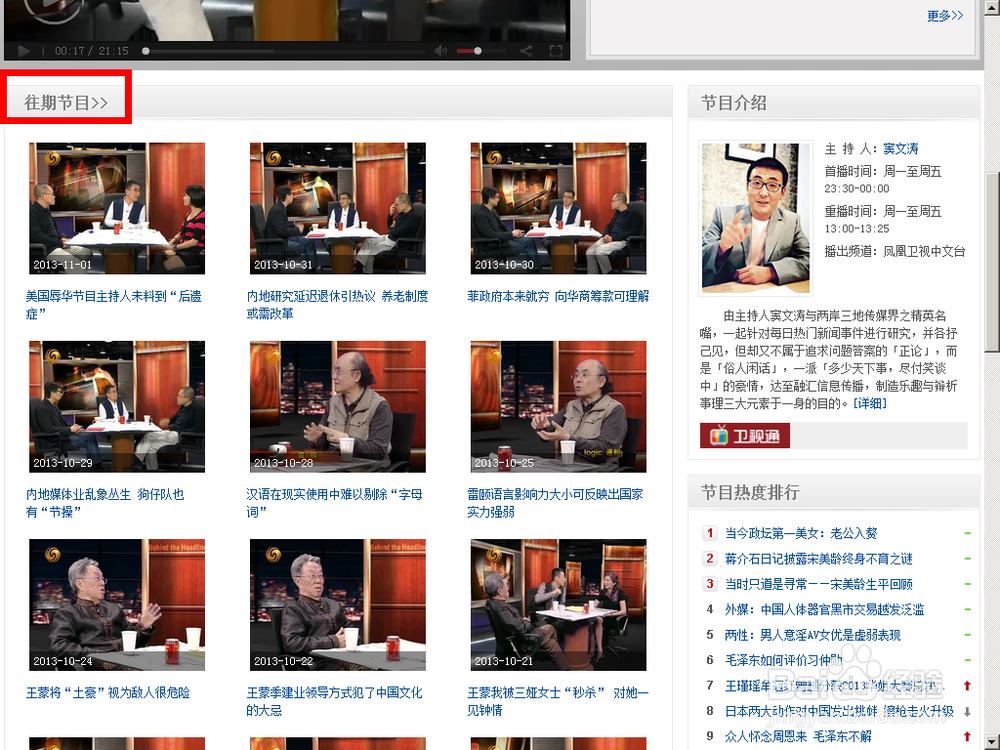Open ranking item 众人怀念周恩来 毛泽东不解
Viewport: 1000px width, 750px height.
pos(798,737)
